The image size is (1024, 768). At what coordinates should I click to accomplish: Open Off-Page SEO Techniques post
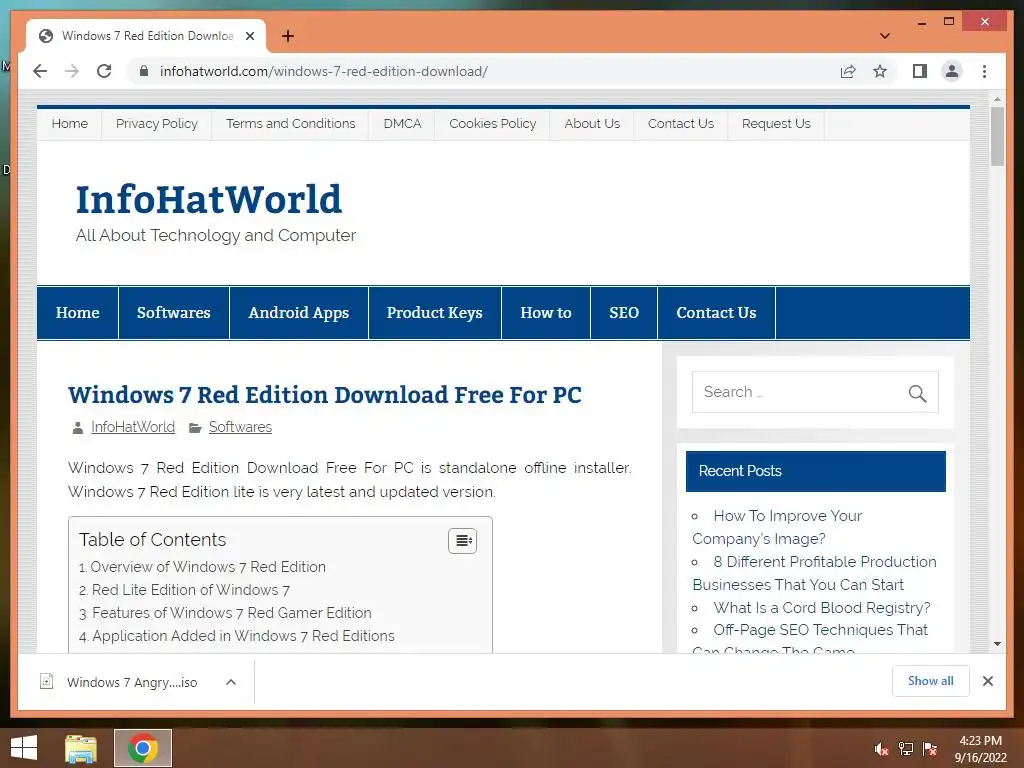tap(810, 640)
